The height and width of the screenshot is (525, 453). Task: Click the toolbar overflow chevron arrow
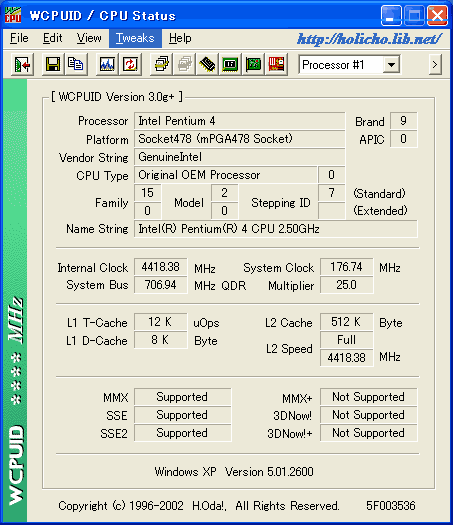(435, 64)
